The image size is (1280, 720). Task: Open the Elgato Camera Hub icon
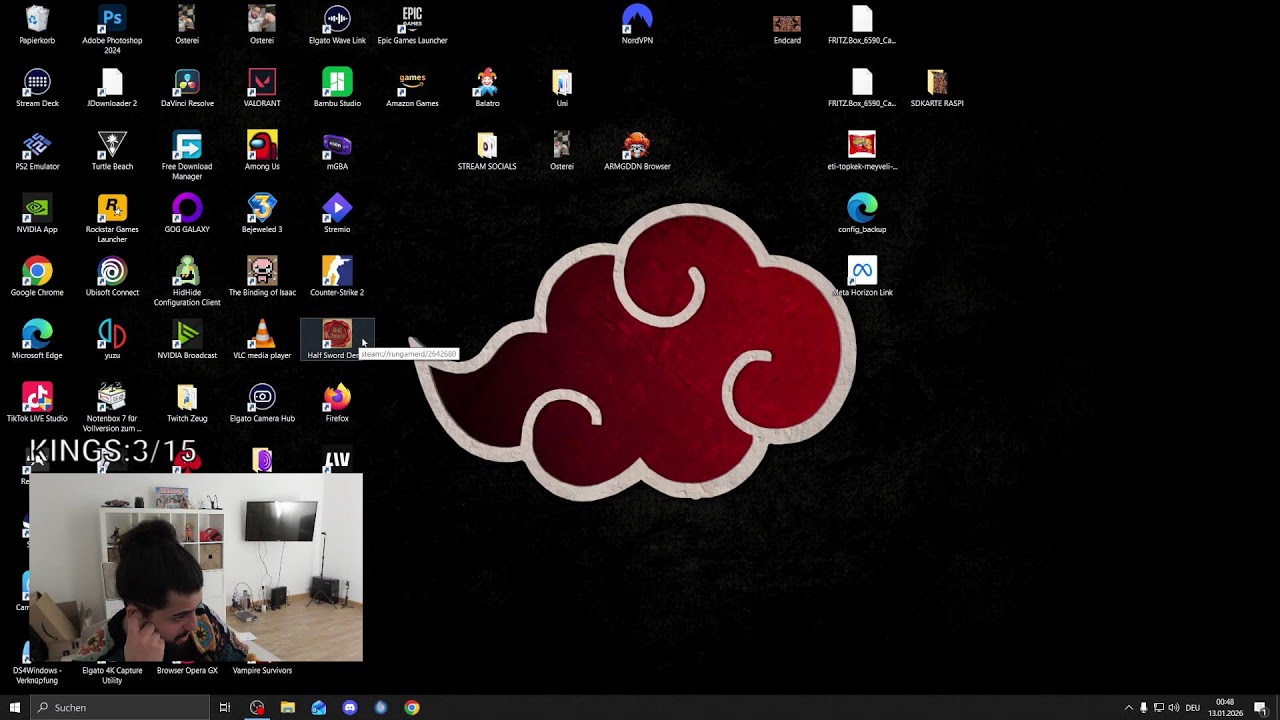pyautogui.click(x=262, y=404)
